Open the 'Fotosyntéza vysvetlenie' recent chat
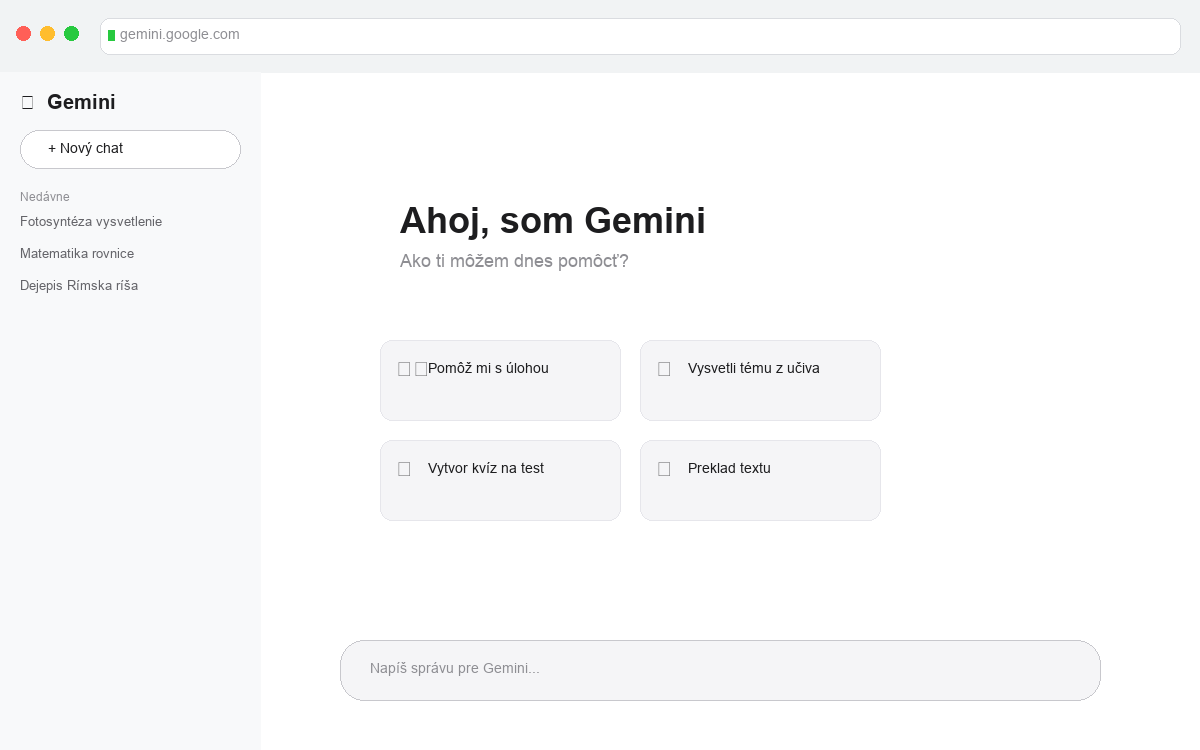The image size is (1200, 750). [91, 221]
